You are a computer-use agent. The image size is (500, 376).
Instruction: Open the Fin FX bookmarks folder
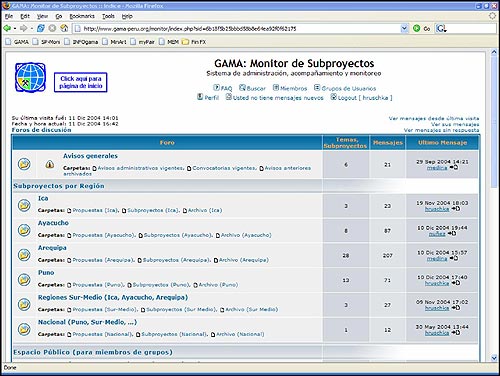194,42
